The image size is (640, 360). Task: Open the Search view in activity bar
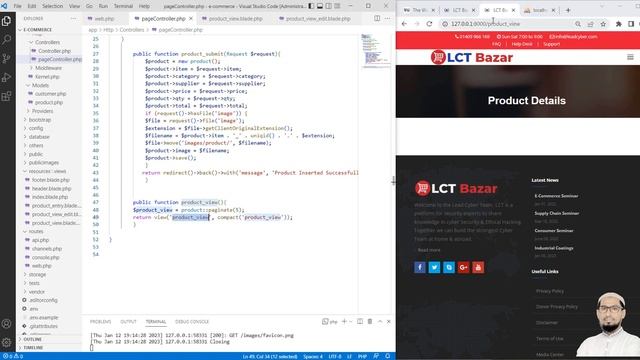[x=7, y=40]
